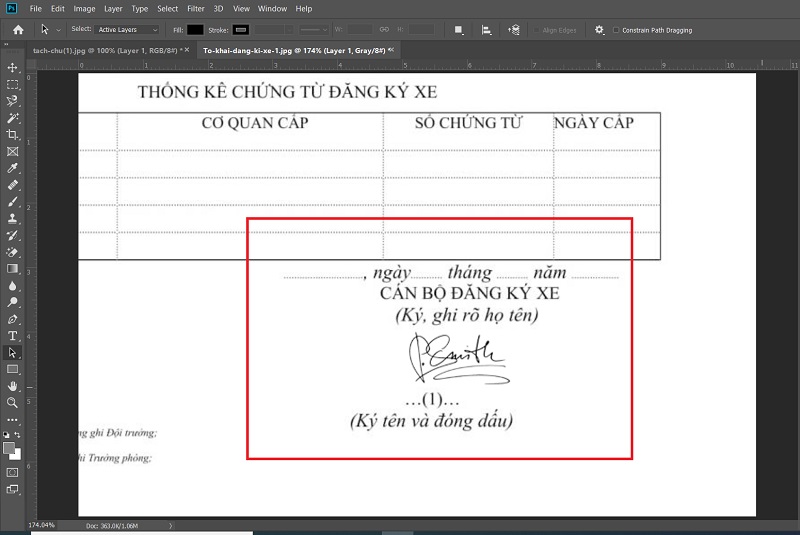Select the Hand tool
Viewport: 800px width, 535px height.
[x=12, y=386]
